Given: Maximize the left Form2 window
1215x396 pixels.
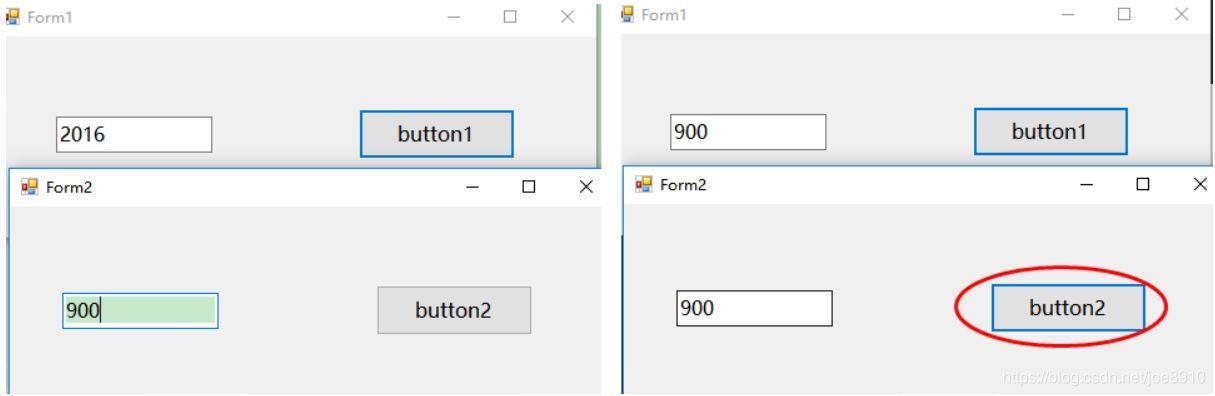Looking at the screenshot, I should pyautogui.click(x=529, y=187).
